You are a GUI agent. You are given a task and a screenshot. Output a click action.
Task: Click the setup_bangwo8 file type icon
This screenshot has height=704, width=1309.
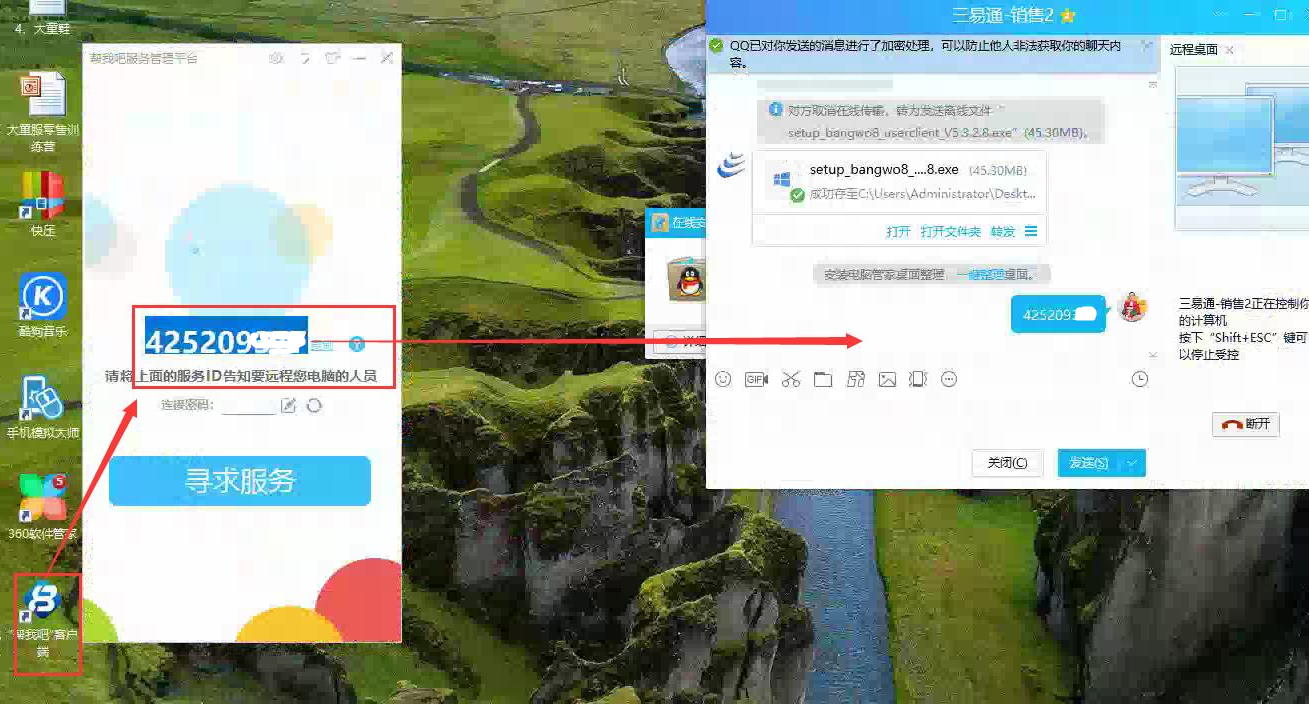click(x=782, y=180)
